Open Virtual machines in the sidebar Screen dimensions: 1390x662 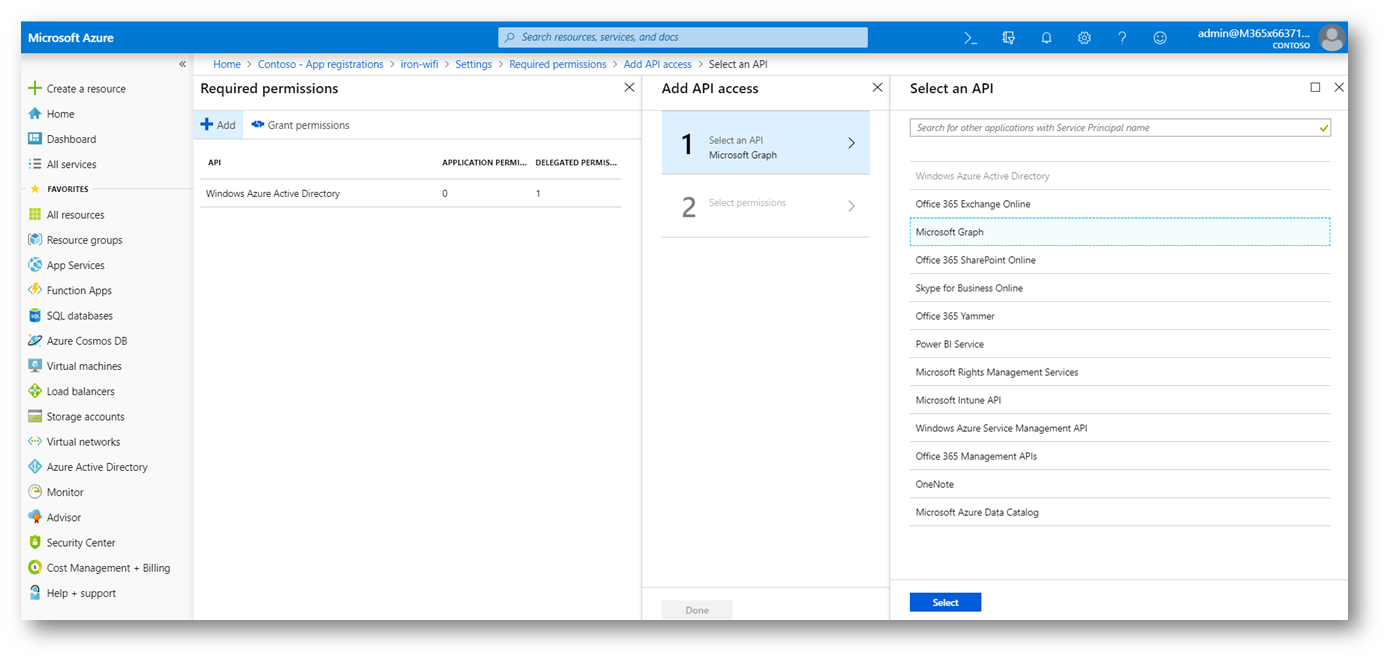click(x=75, y=366)
